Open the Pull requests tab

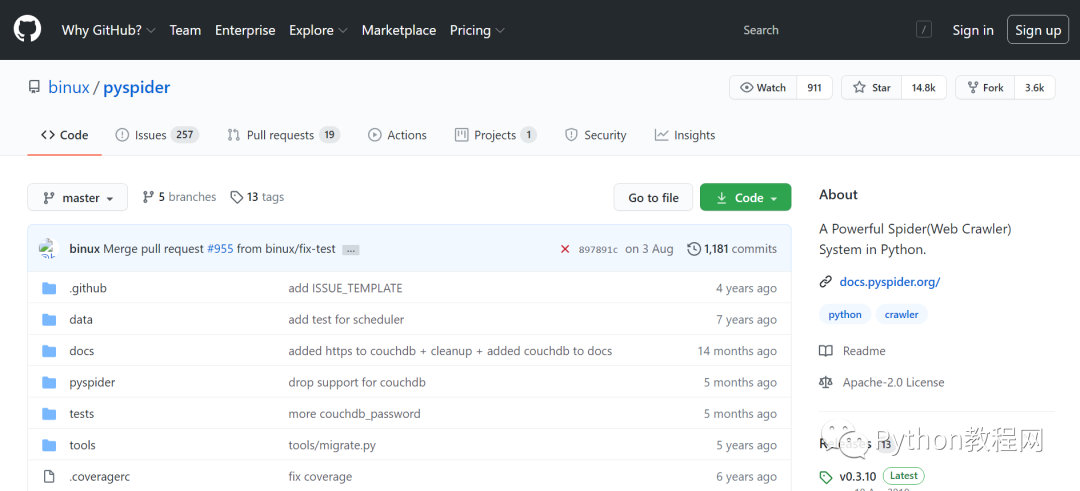click(x=283, y=135)
